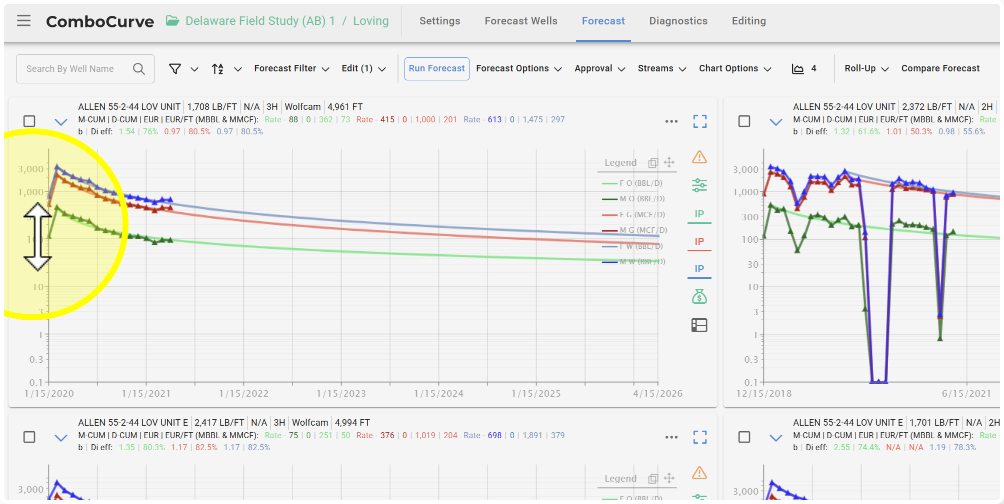The height and width of the screenshot is (504, 1004).
Task: Focus the Search By Well Name field
Action: (x=85, y=69)
